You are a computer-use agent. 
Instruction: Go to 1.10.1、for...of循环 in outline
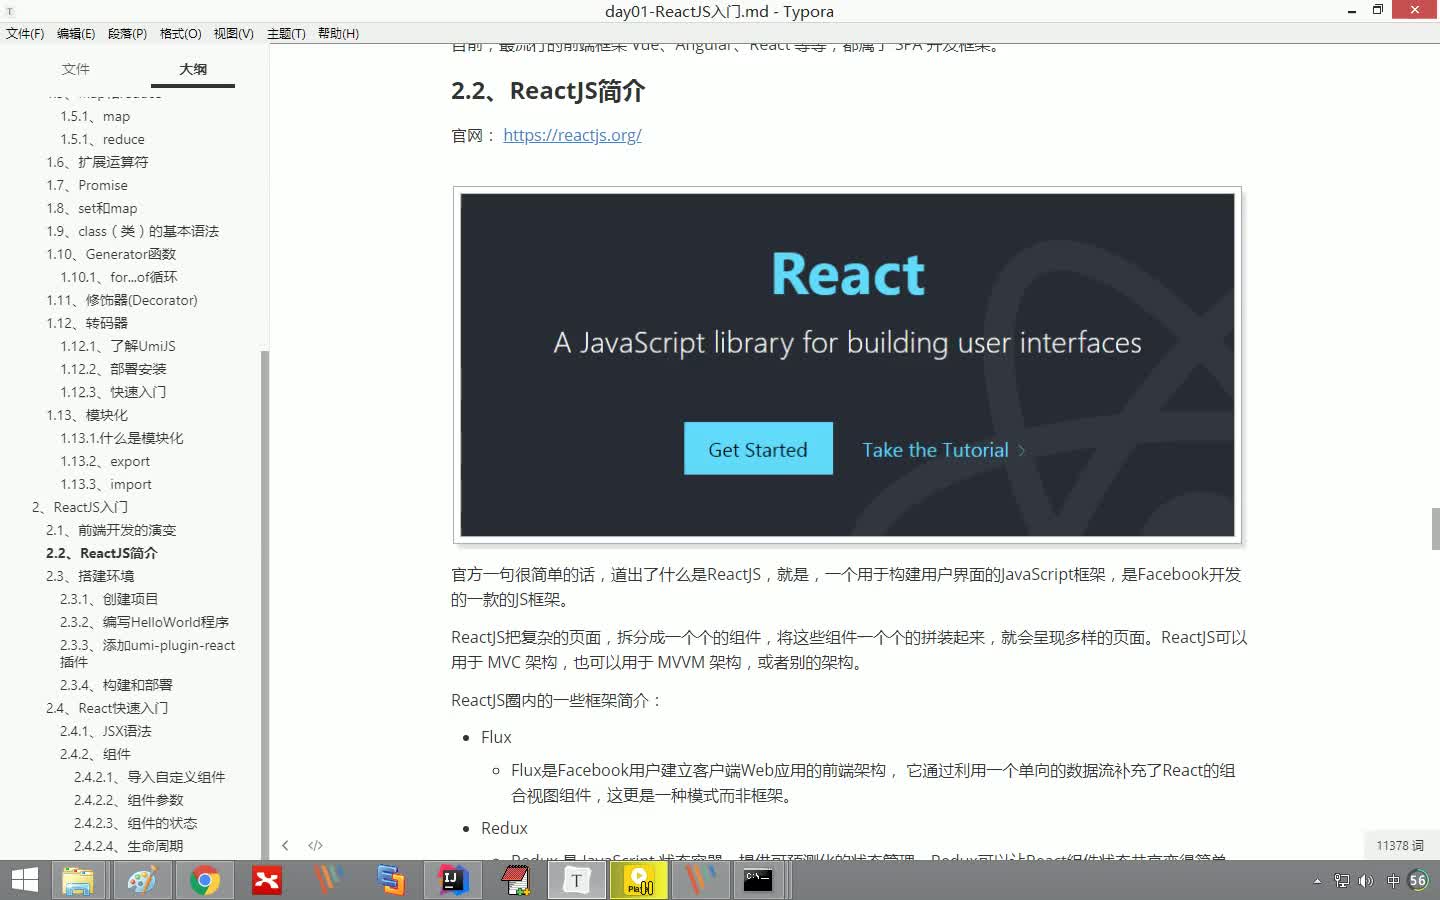click(119, 277)
